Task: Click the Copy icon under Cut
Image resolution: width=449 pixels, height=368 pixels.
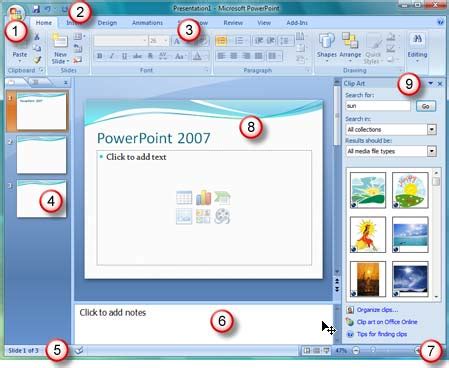Action: 37,48
